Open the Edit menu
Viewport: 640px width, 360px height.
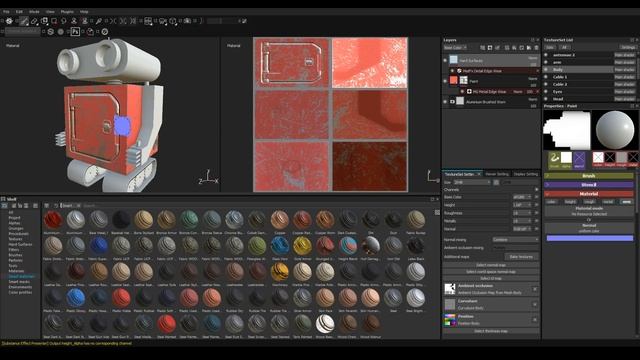coord(19,11)
